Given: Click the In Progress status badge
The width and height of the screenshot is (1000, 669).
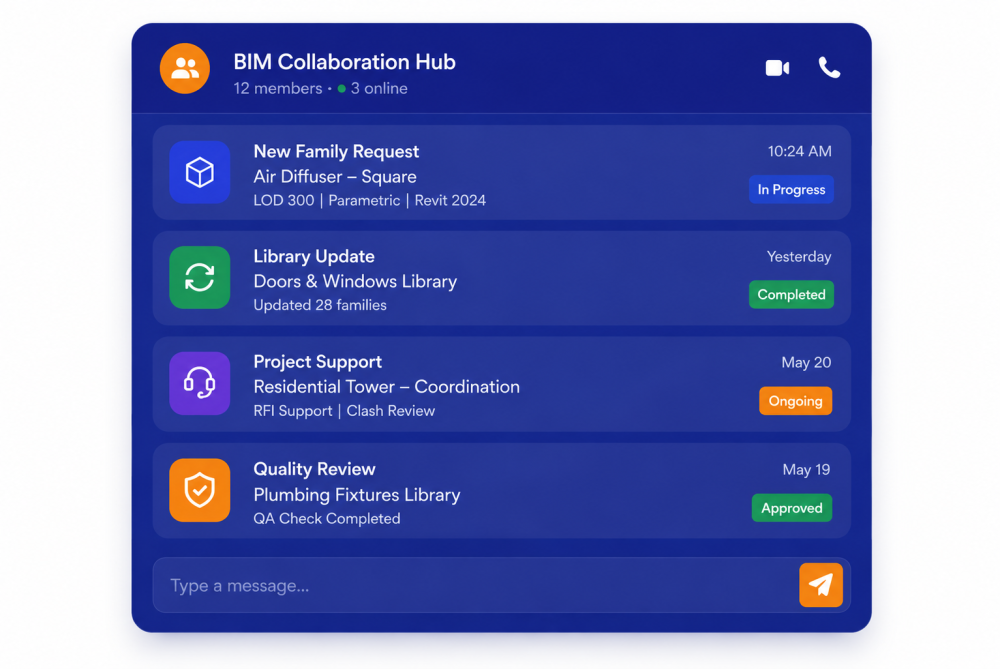Looking at the screenshot, I should click(x=791, y=189).
